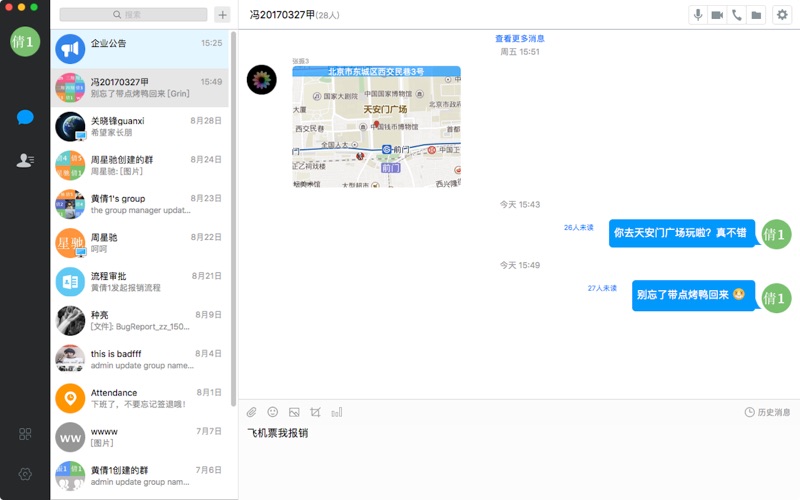Open the this is badfff group chat
The width and height of the screenshot is (800, 500).
click(139, 359)
